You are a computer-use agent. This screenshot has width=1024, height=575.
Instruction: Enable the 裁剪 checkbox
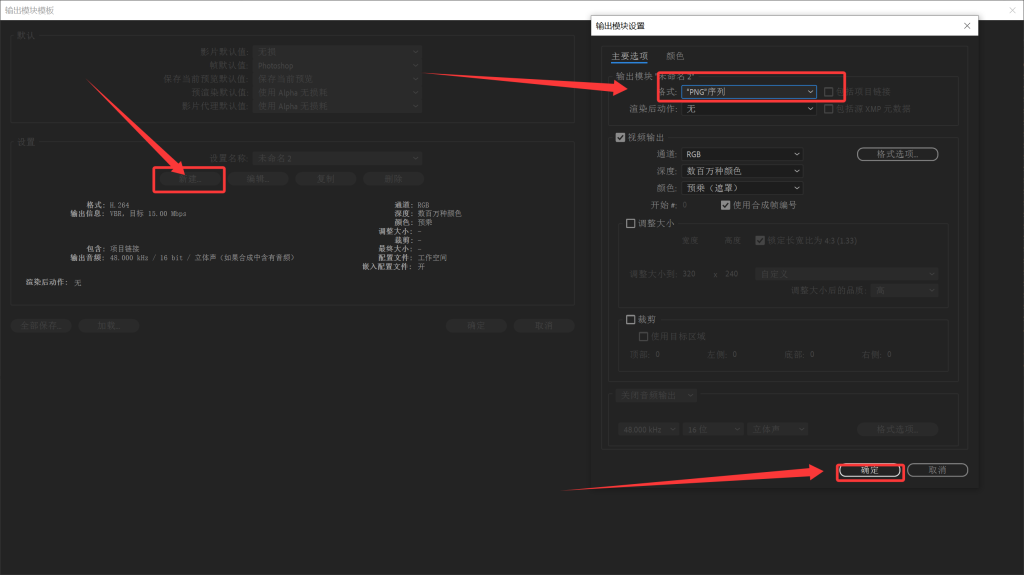click(630, 319)
